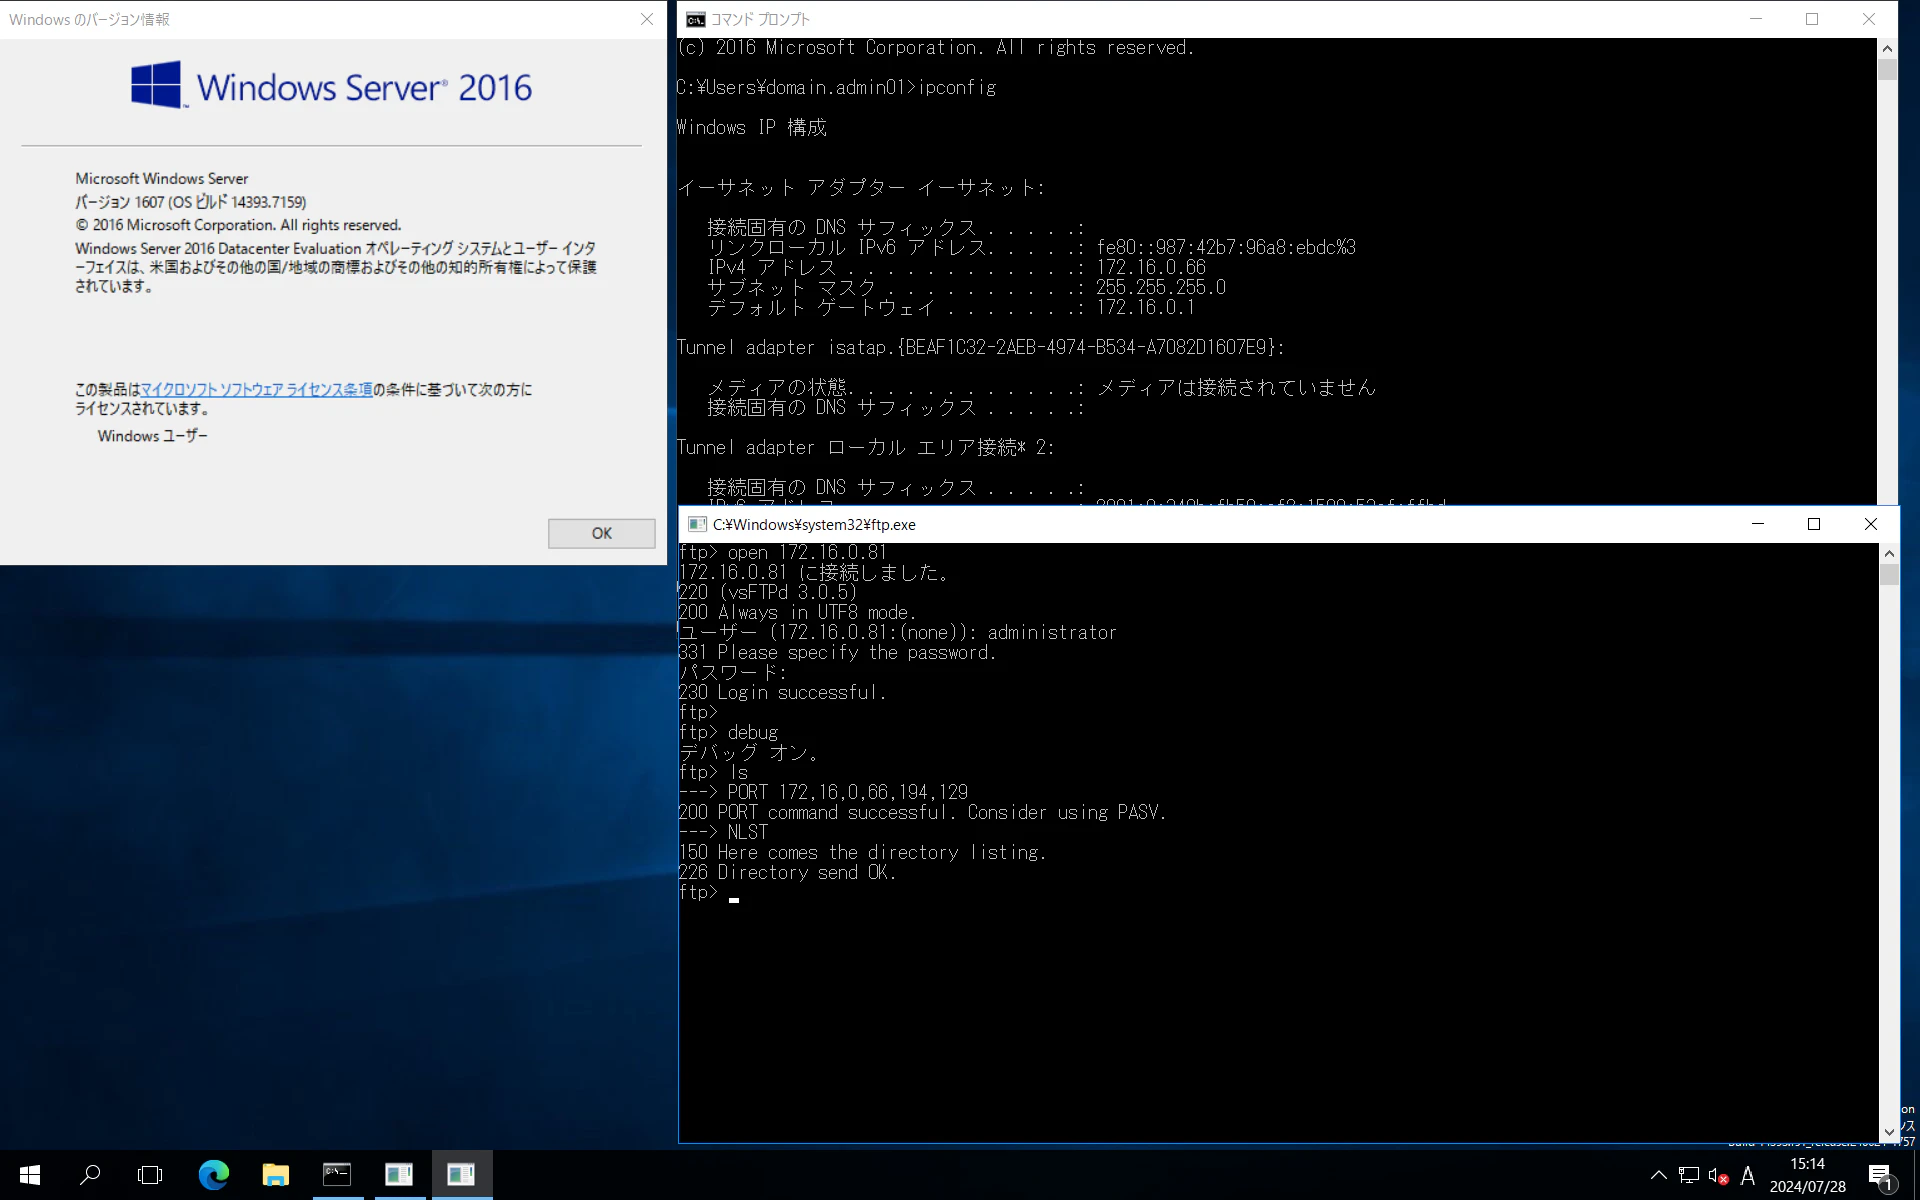The image size is (1920, 1200).
Task: Show hidden tray icons chevron
Action: [1658, 1175]
